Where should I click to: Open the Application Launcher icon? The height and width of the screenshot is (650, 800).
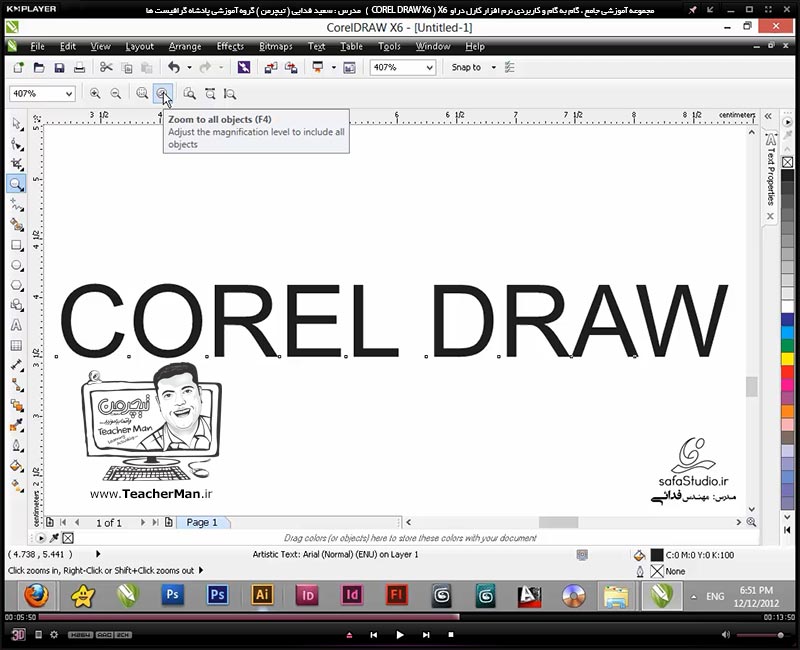point(318,67)
